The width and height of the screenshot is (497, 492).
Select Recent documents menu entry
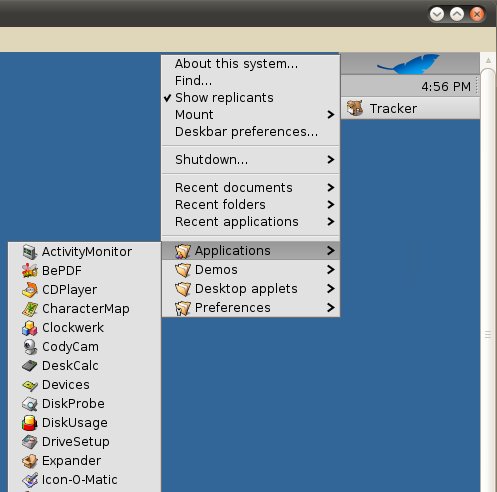pyautogui.click(x=251, y=188)
